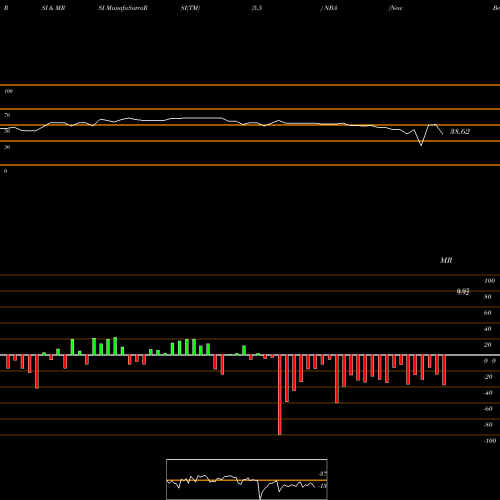This screenshot has width=500, height=500.
Task: Click the "SI(TM)" header text
Action: pyautogui.click(x=190, y=8)
